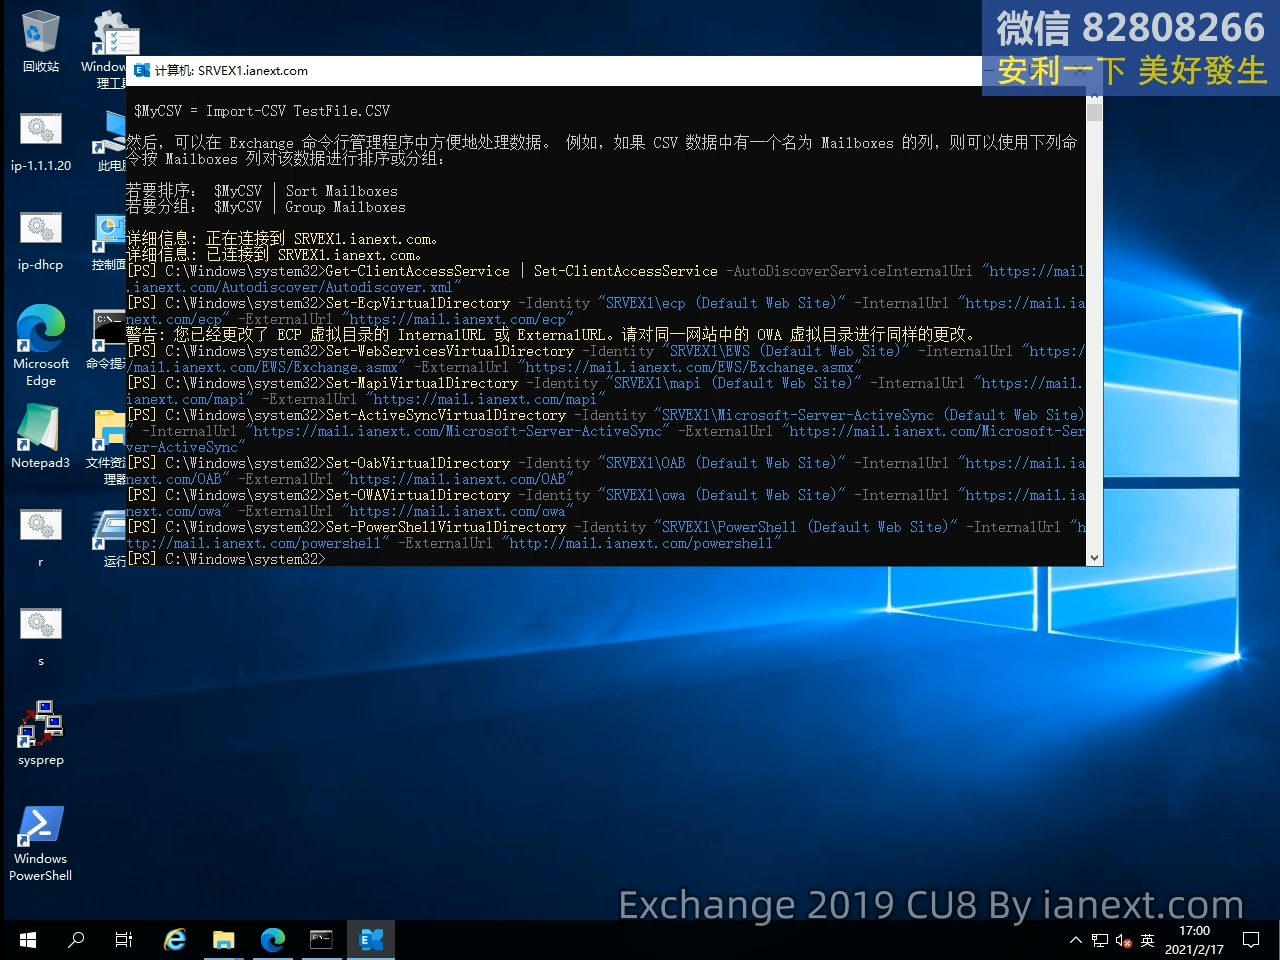
Task: Open the sysprep desktop shortcut
Action: pos(41,734)
